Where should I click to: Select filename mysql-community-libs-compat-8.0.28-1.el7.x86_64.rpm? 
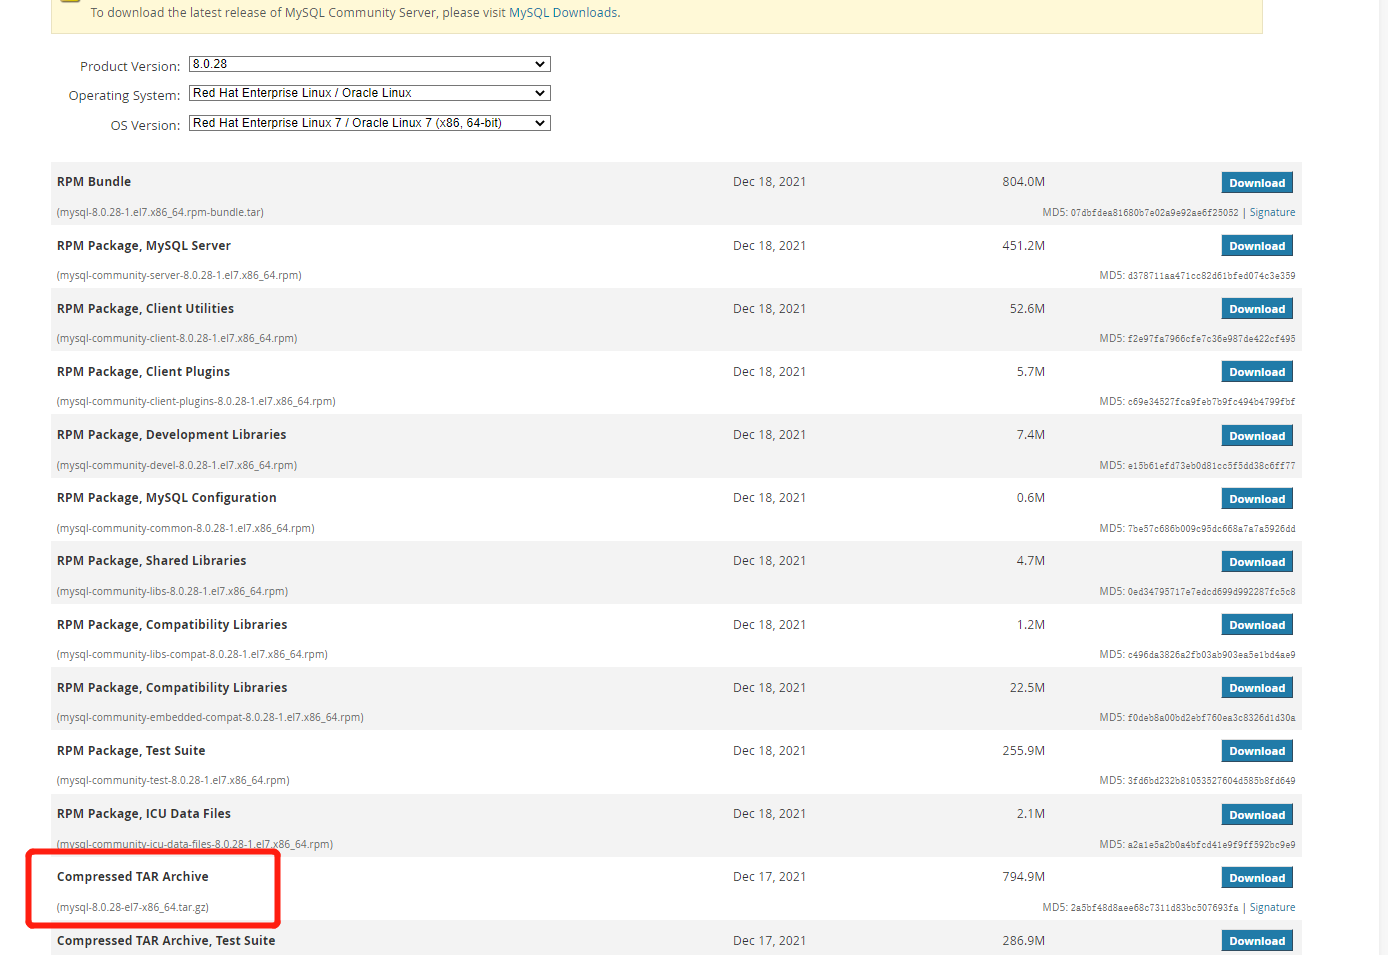coord(192,654)
